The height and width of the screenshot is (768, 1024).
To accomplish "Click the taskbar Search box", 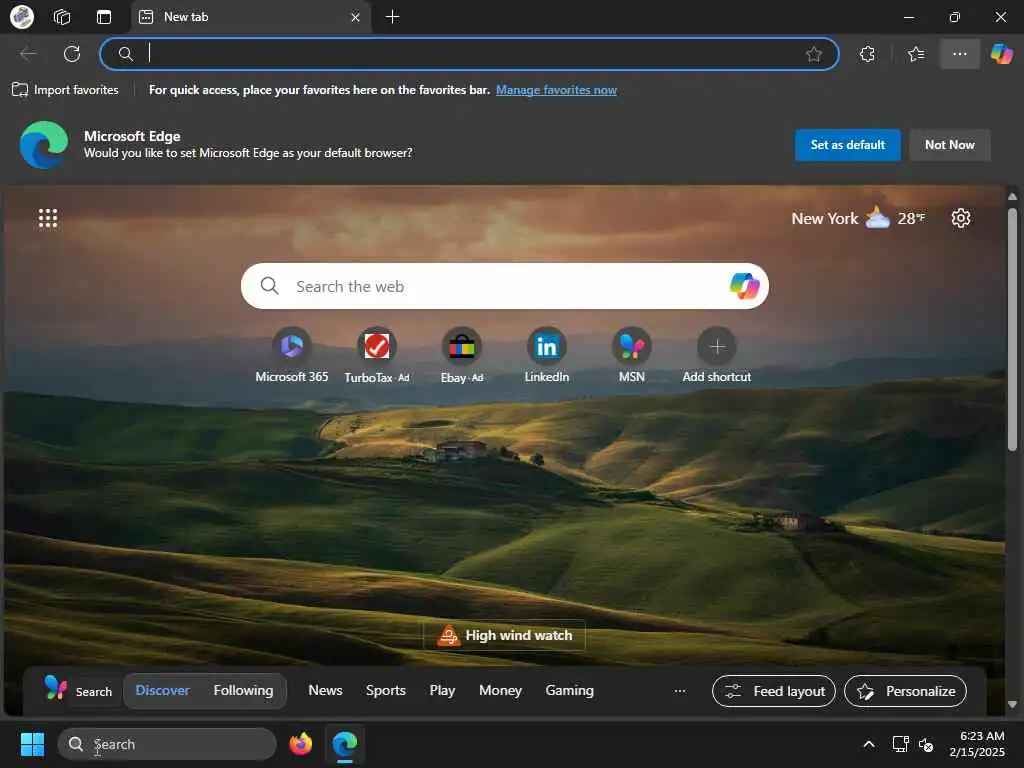I will click(167, 744).
